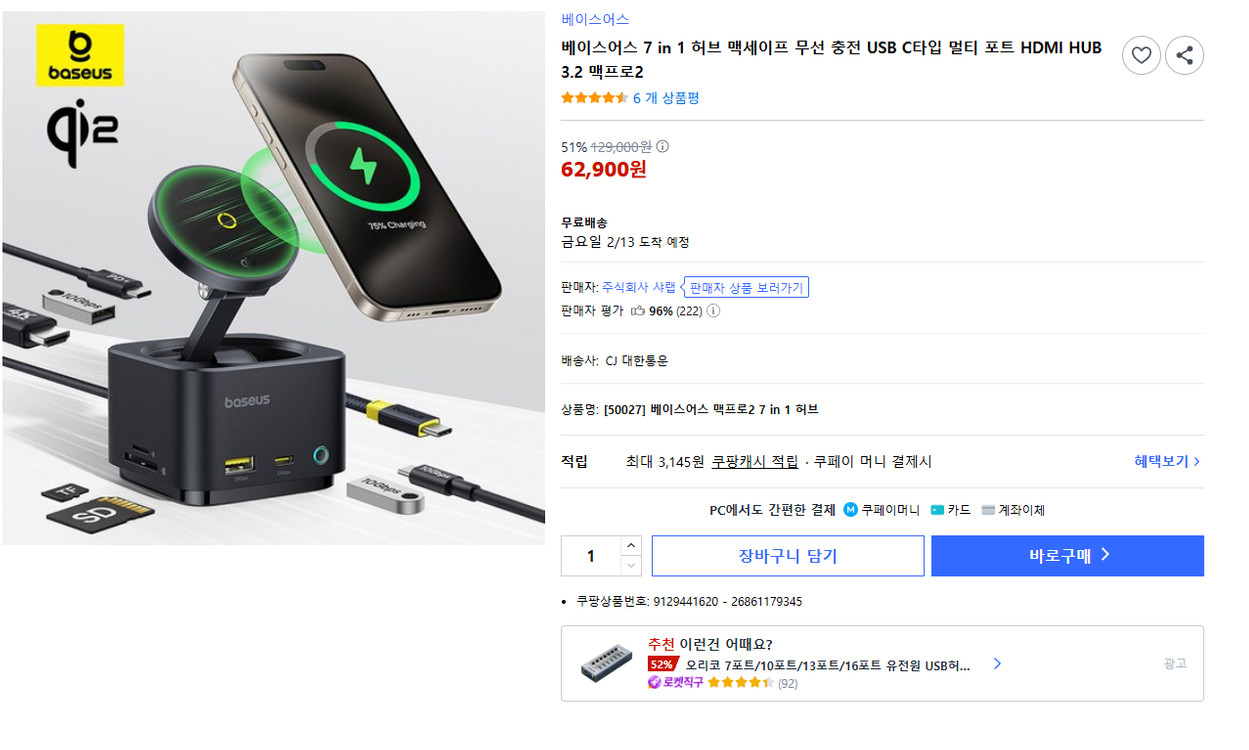
Task: Decrease quantity using down arrow
Action: click(631, 565)
